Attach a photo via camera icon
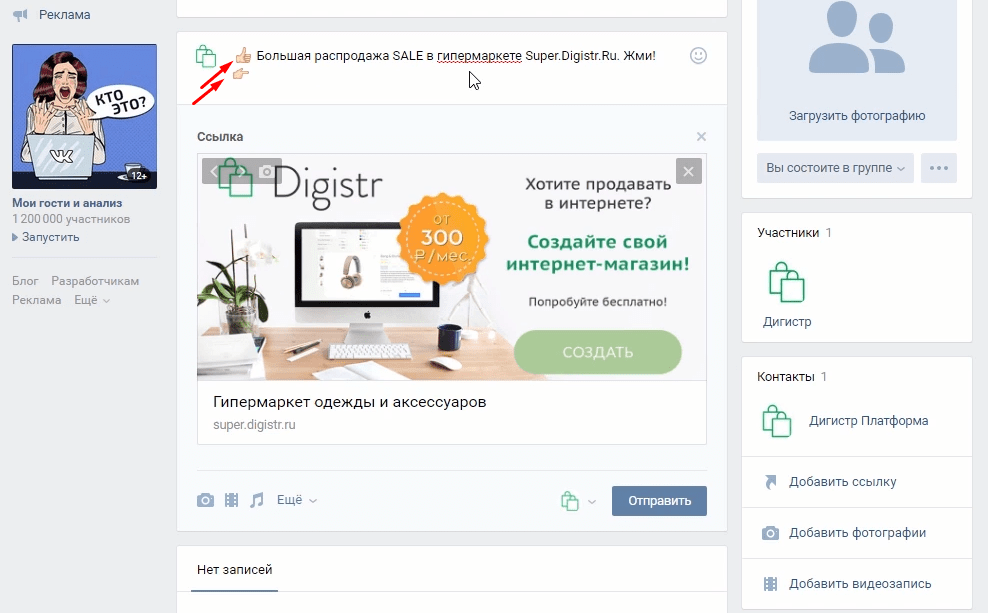 pos(205,500)
